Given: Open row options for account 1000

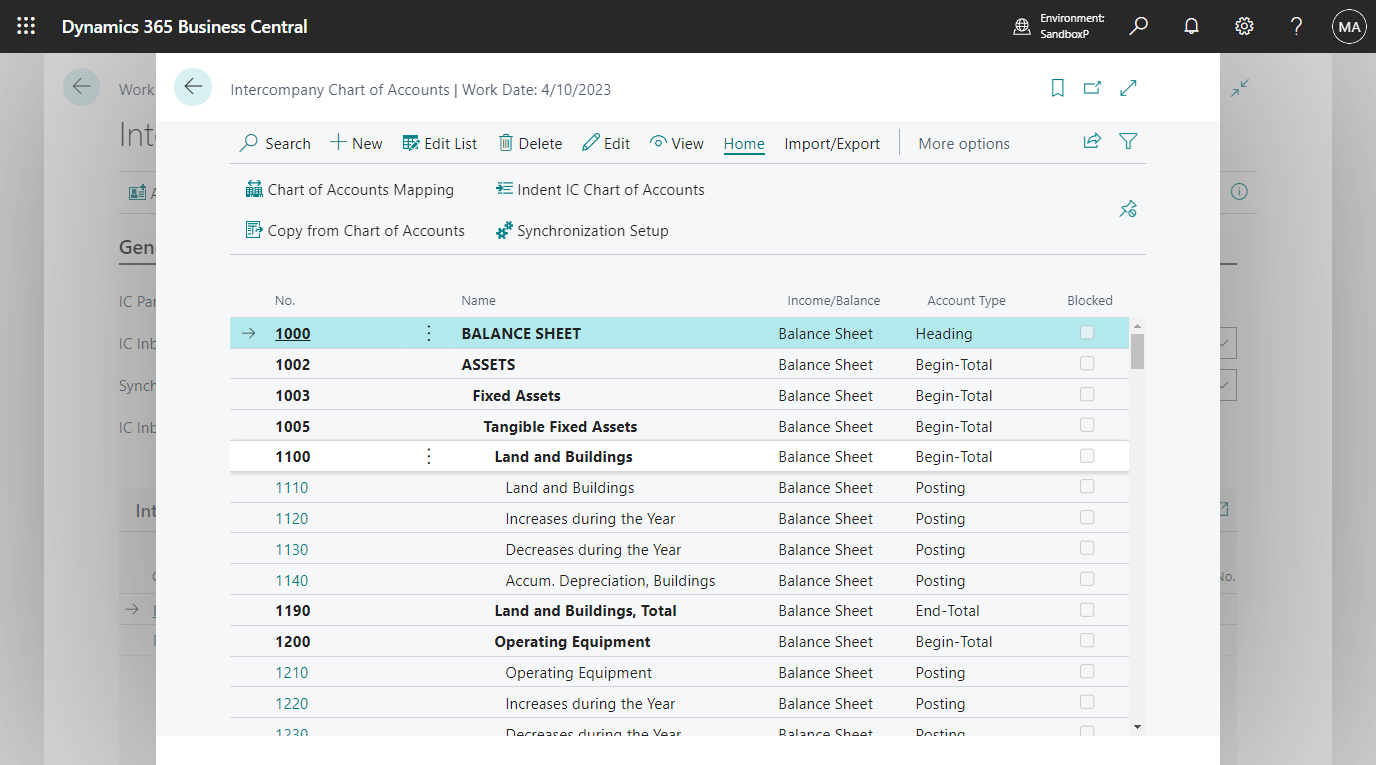Looking at the screenshot, I should pos(428,332).
